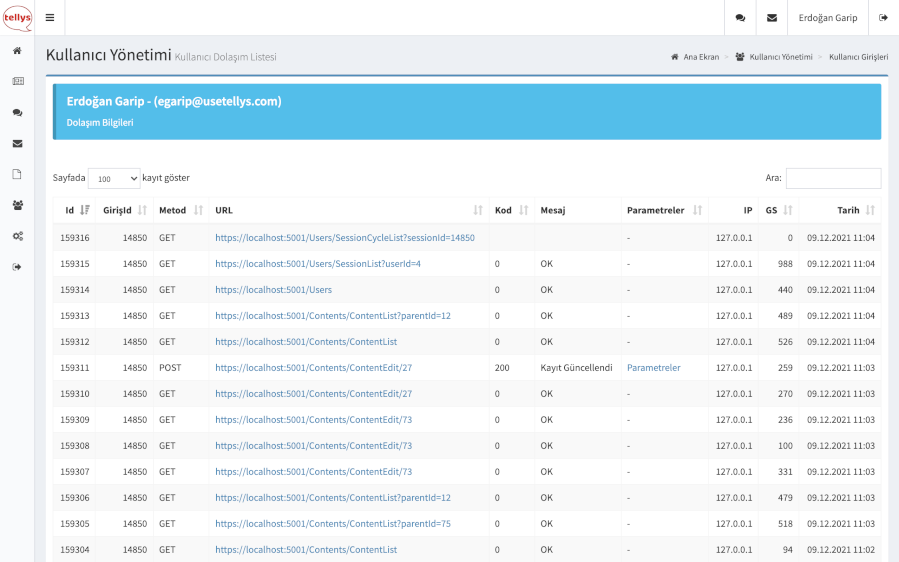Viewport: 899px width, 562px height.
Task: Open the sidebar settings gears icon
Action: (17, 236)
